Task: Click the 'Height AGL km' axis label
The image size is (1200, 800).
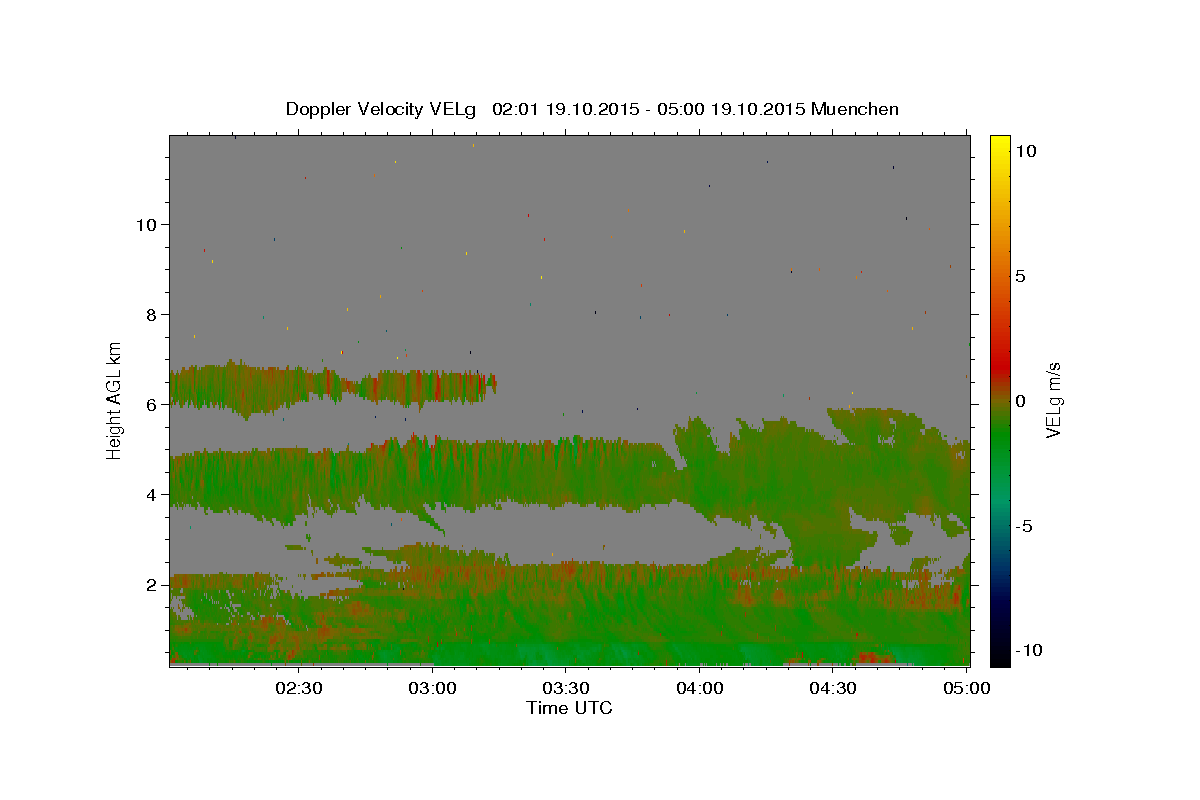Action: 115,399
